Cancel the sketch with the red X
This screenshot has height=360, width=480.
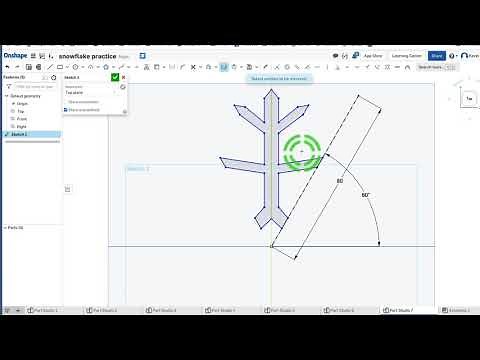pyautogui.click(x=123, y=77)
